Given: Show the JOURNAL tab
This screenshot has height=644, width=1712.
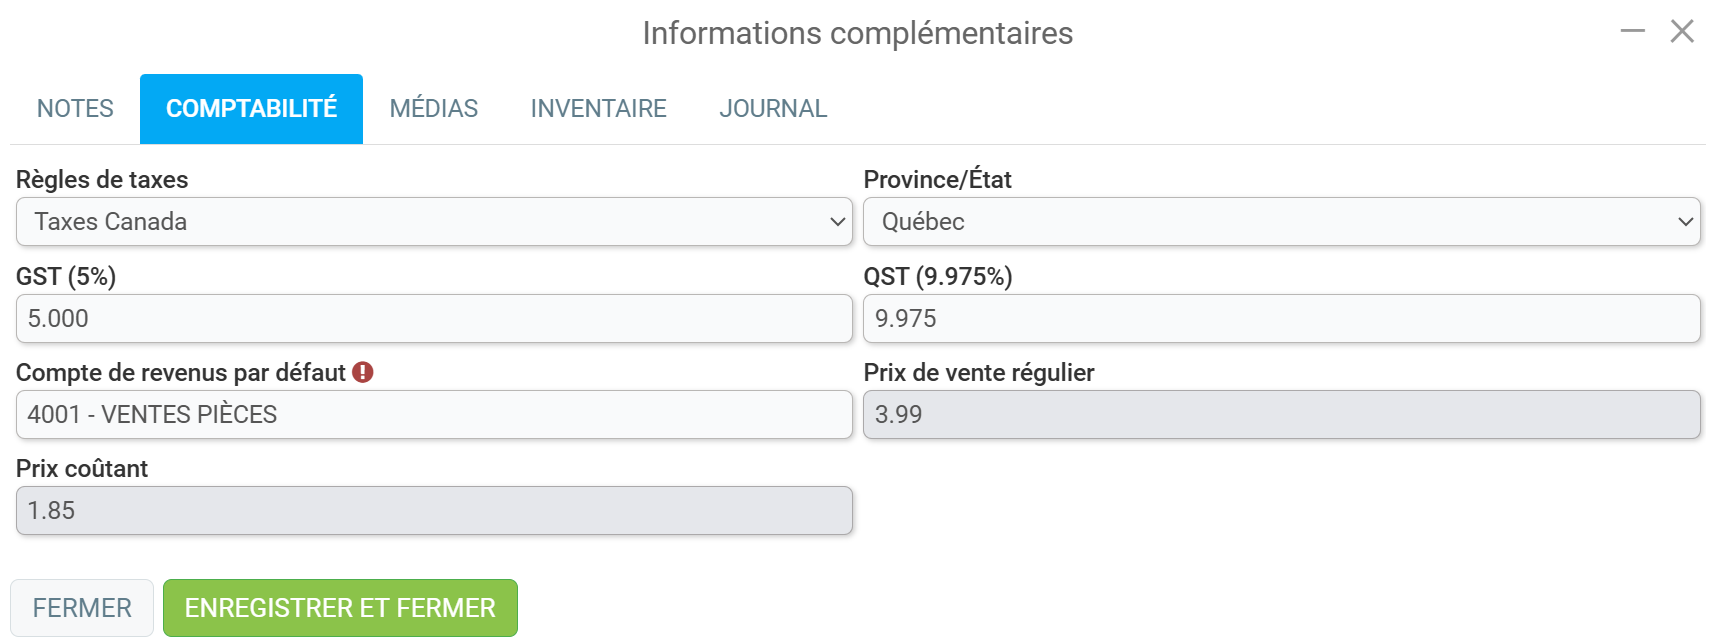Looking at the screenshot, I should [x=773, y=108].
